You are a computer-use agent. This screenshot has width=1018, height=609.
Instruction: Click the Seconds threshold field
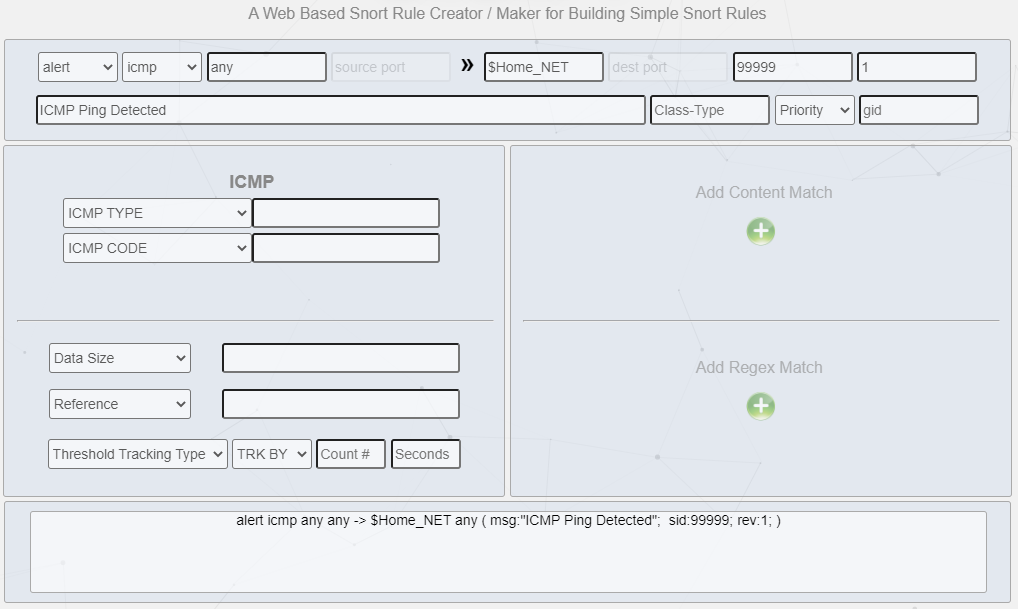click(425, 453)
